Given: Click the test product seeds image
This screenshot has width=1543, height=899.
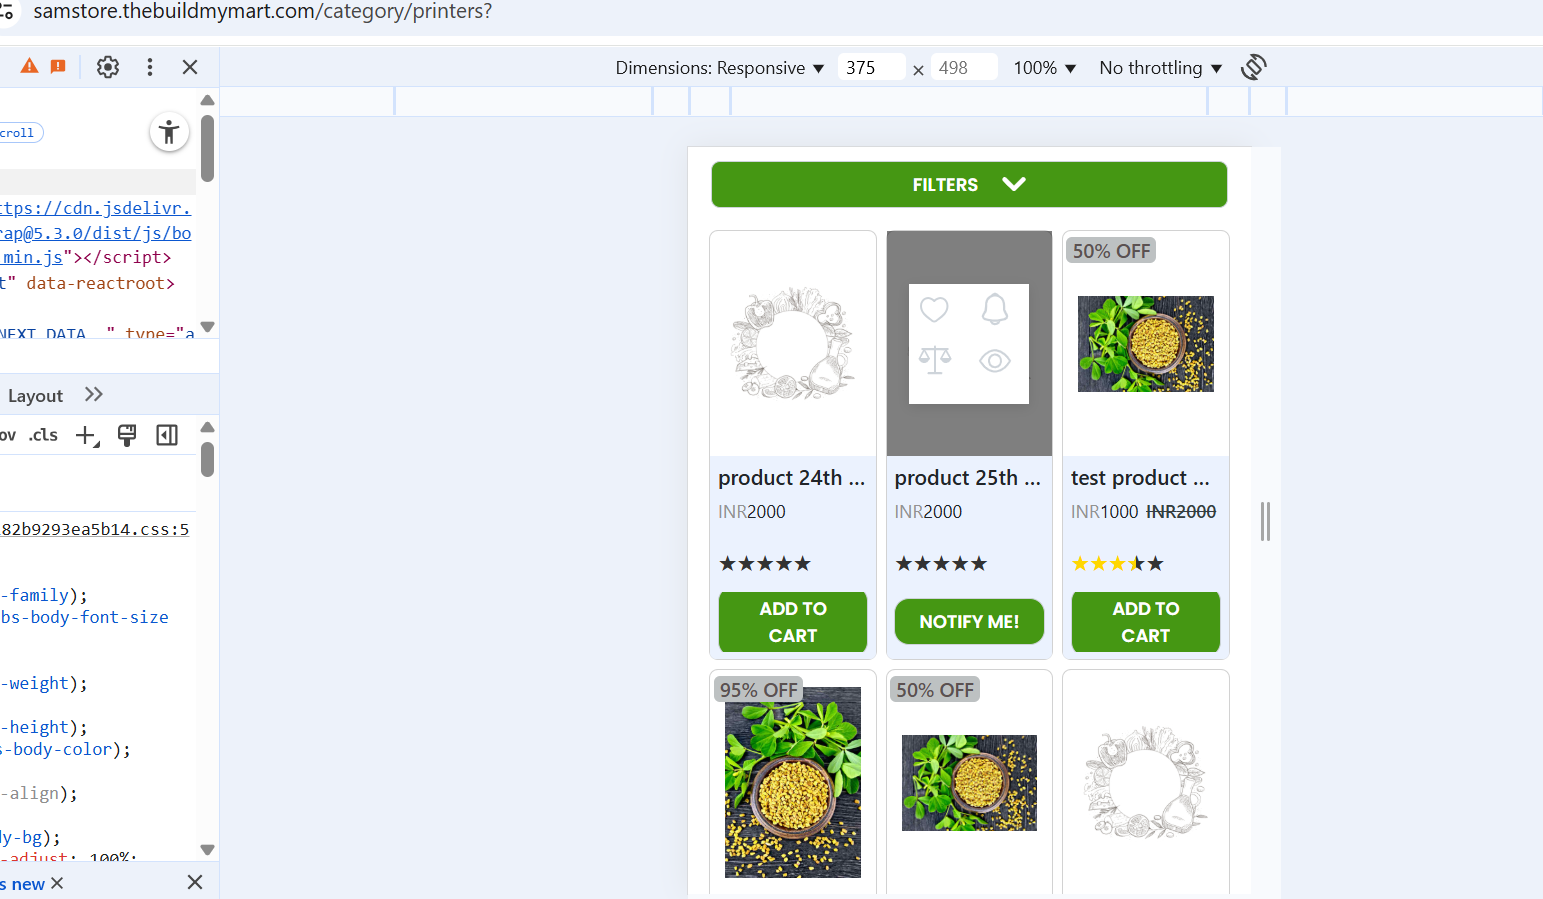Looking at the screenshot, I should 1146,344.
